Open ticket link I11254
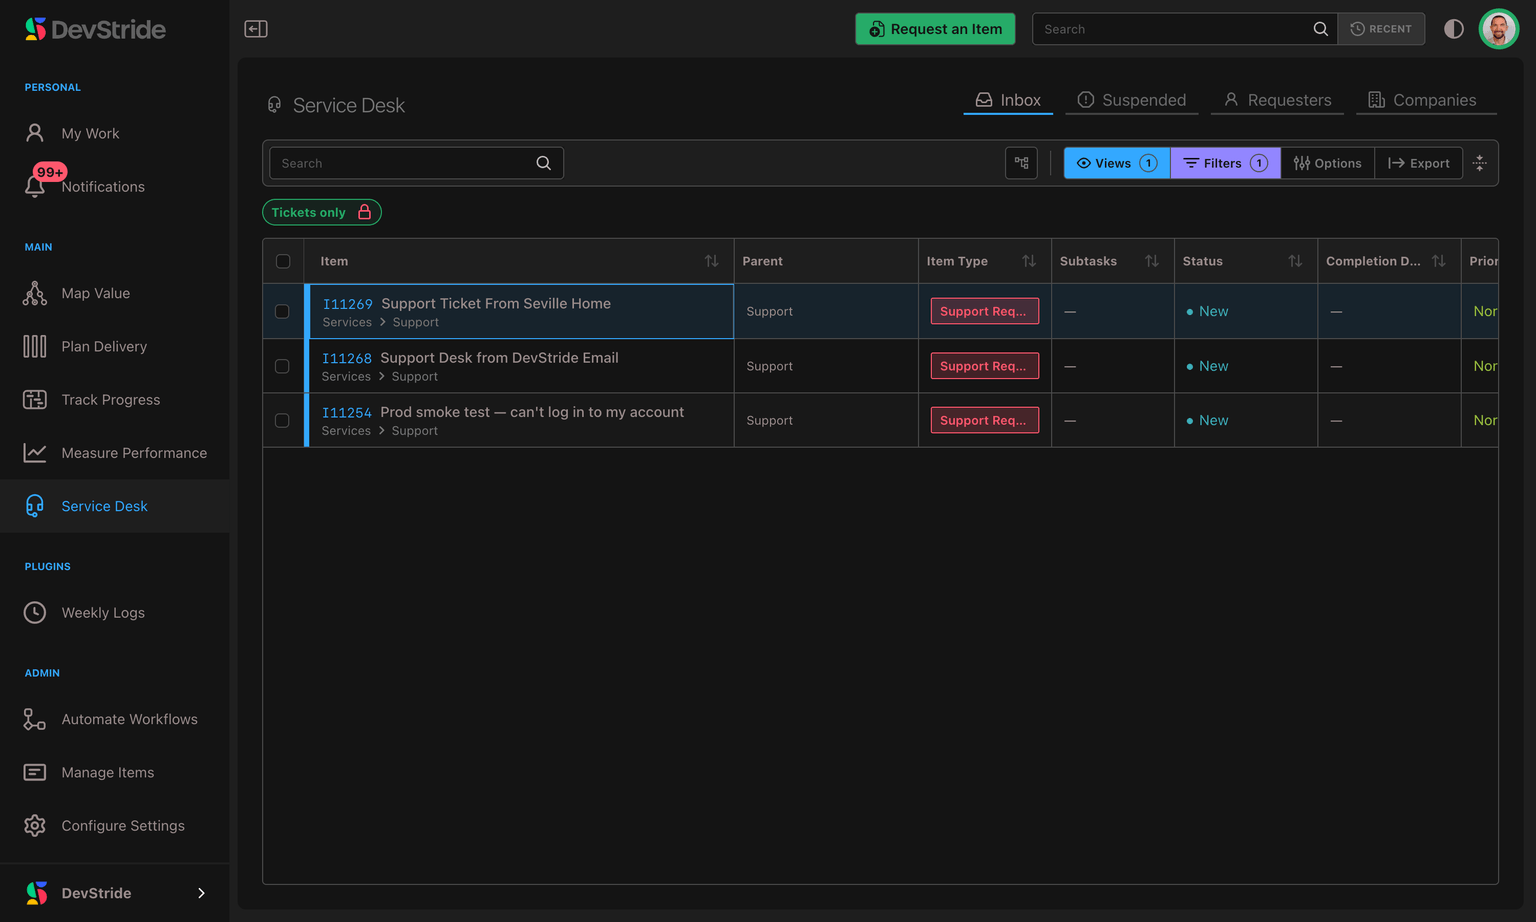Screen dimensions: 1536x922 (346, 412)
